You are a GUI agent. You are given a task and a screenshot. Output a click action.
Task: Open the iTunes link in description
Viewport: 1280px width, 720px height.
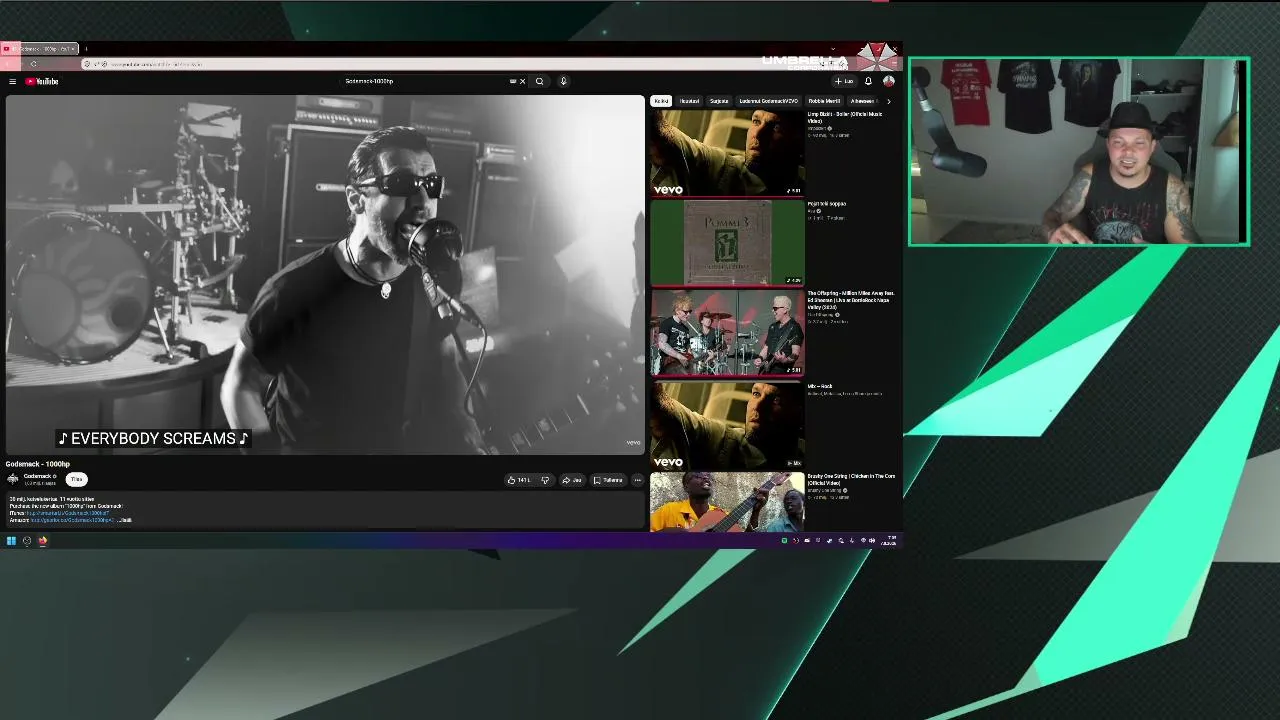67,513
